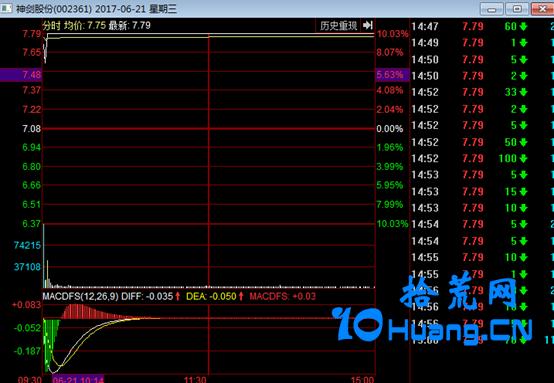Click the -0.052 MACD axis label
Screen dimensions: 554x383
point(27,328)
